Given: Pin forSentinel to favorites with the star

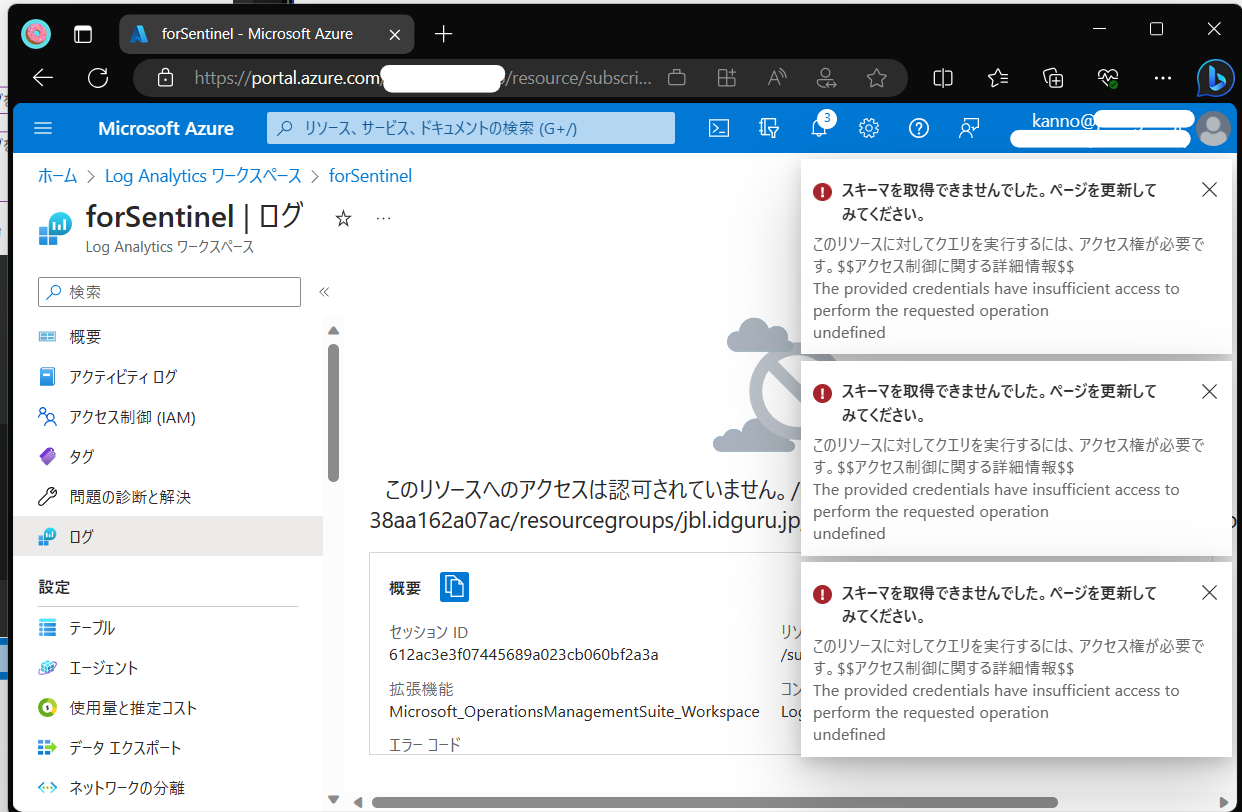Looking at the screenshot, I should click(x=343, y=218).
